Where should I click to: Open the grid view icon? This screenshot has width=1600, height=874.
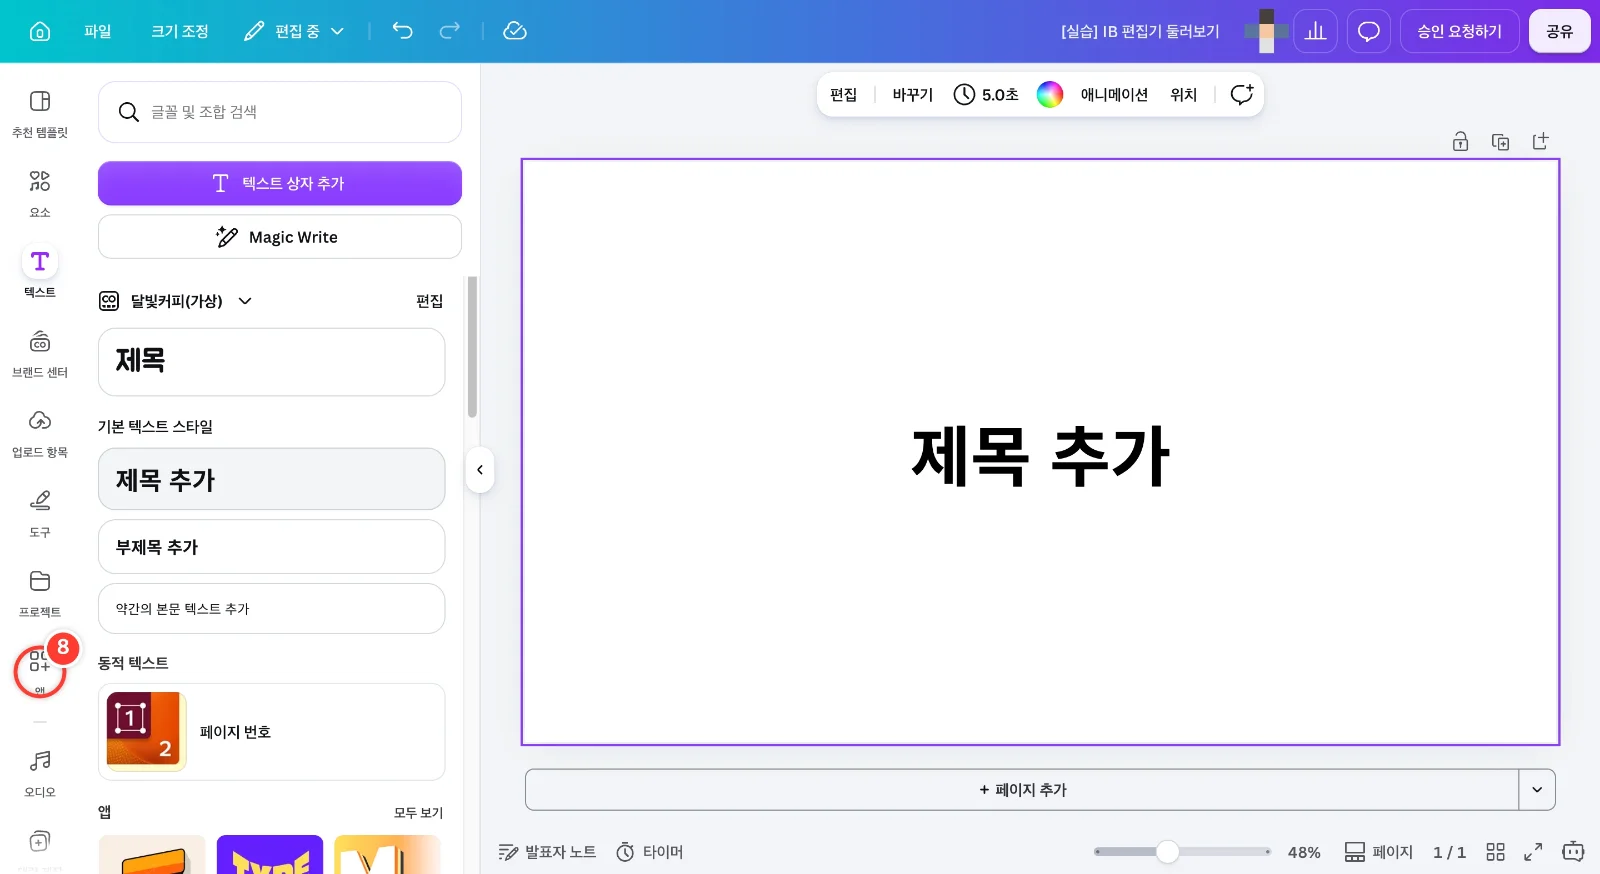(x=1496, y=852)
